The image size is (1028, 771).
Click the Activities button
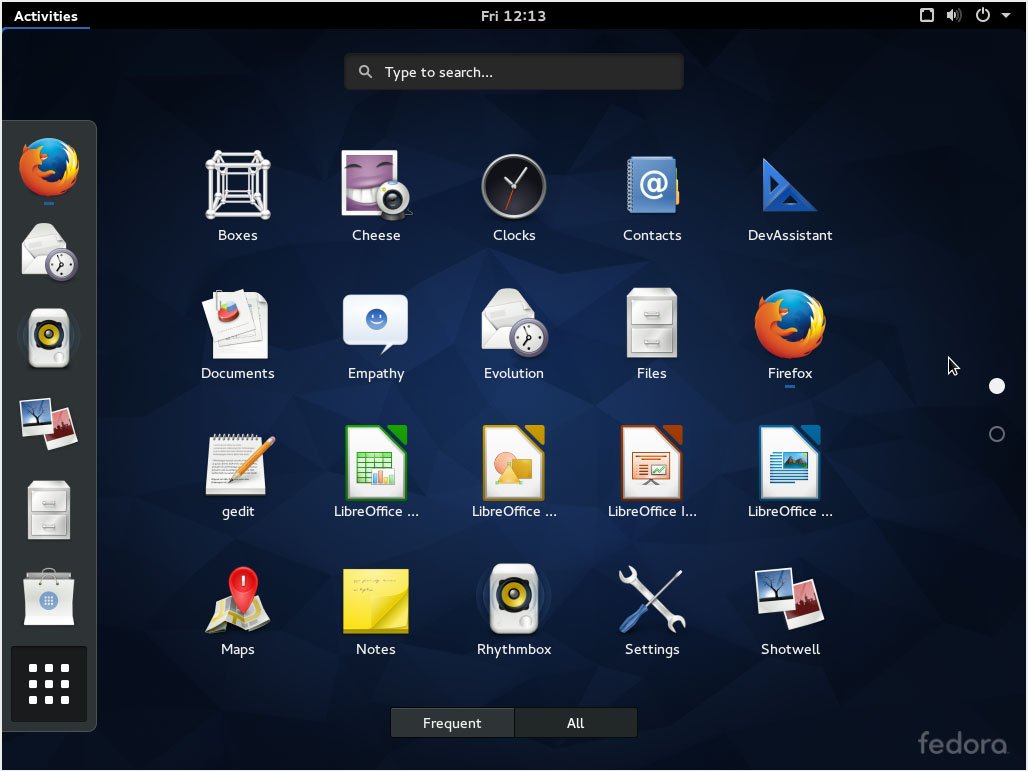[x=46, y=16]
